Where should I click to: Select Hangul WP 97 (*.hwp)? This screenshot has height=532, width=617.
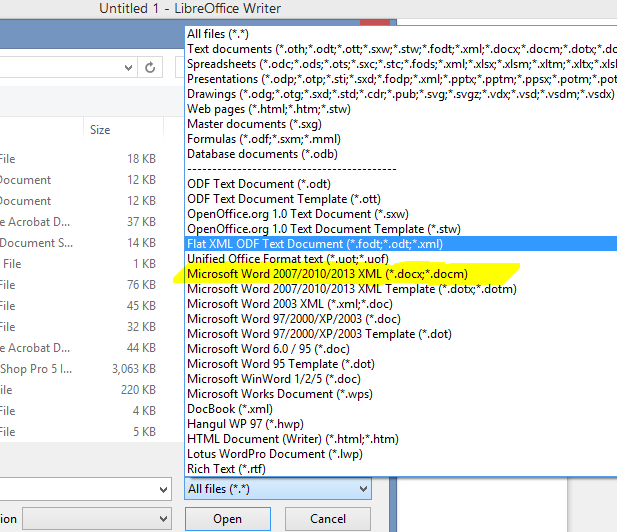click(401, 423)
